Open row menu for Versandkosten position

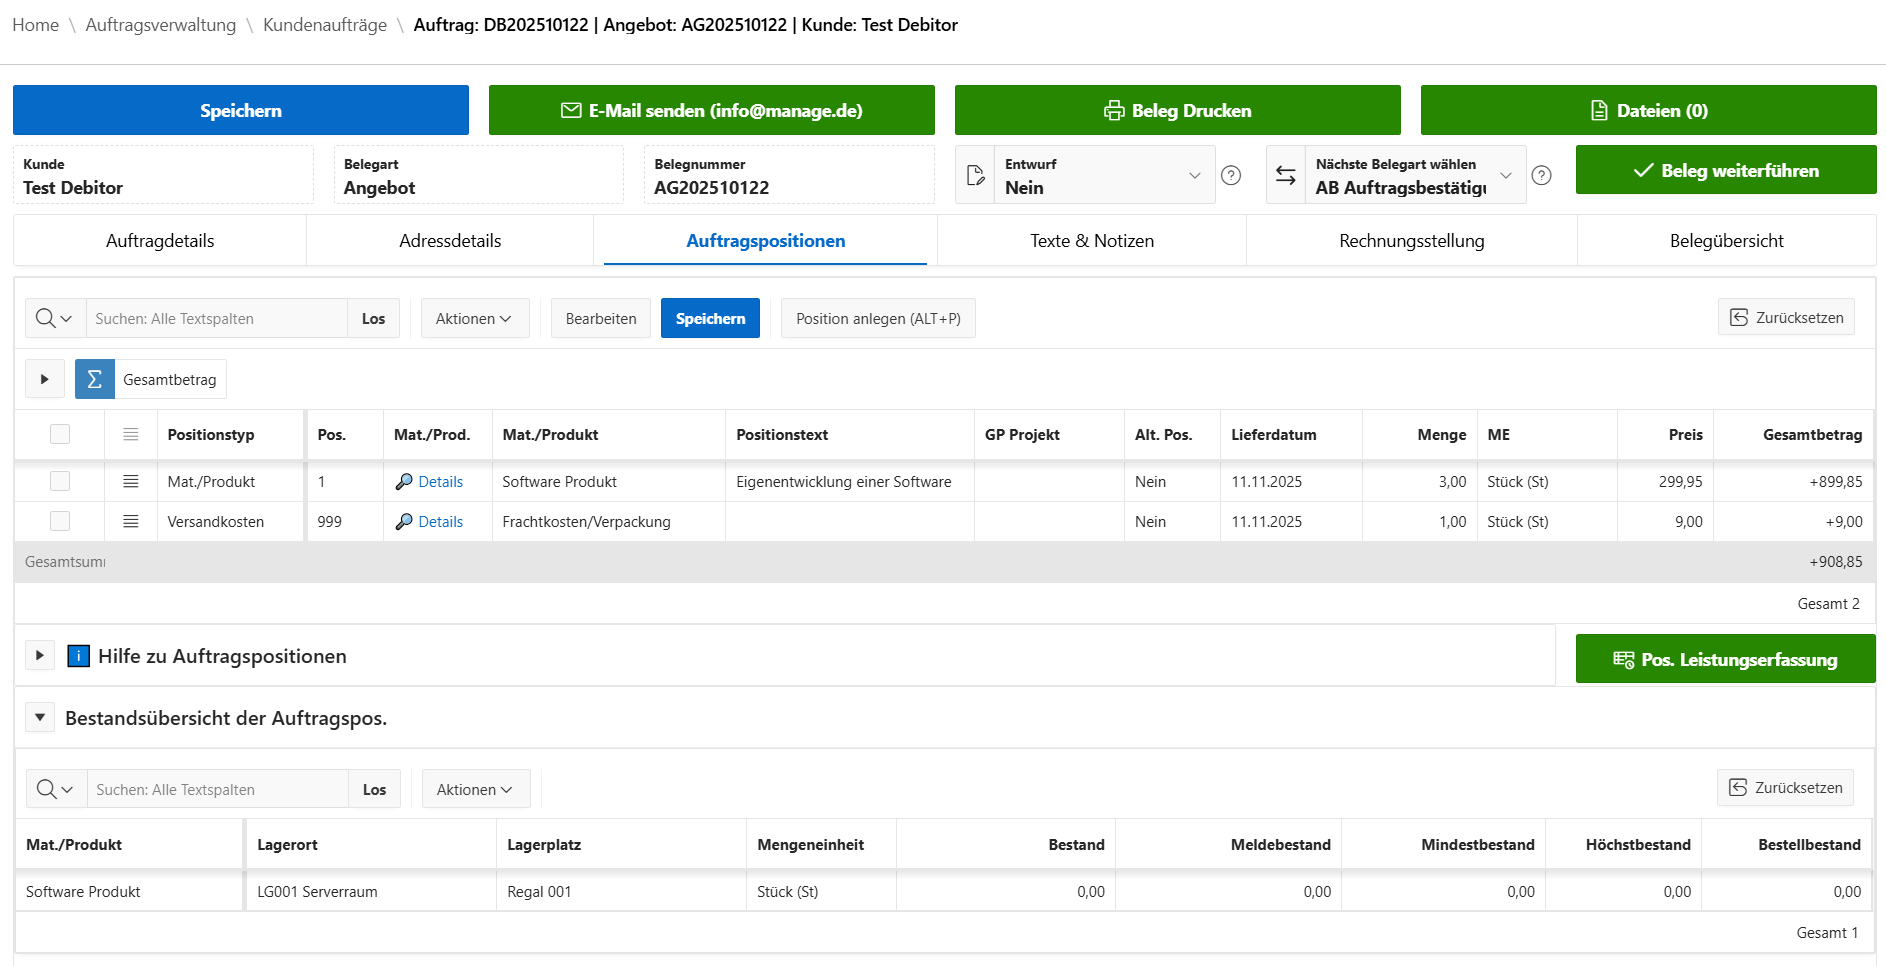(130, 521)
